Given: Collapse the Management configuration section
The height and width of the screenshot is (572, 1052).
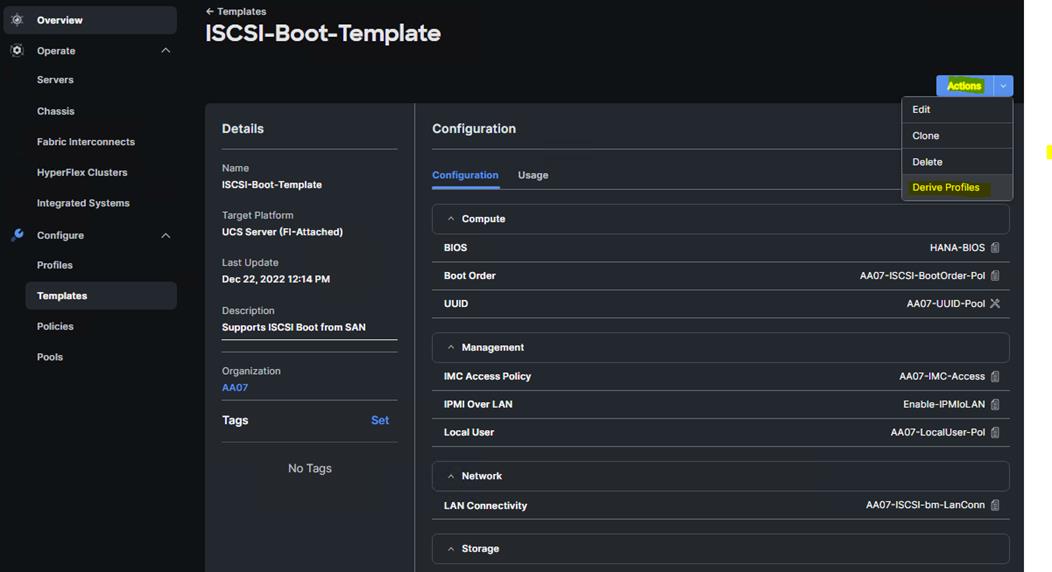Looking at the screenshot, I should point(451,347).
